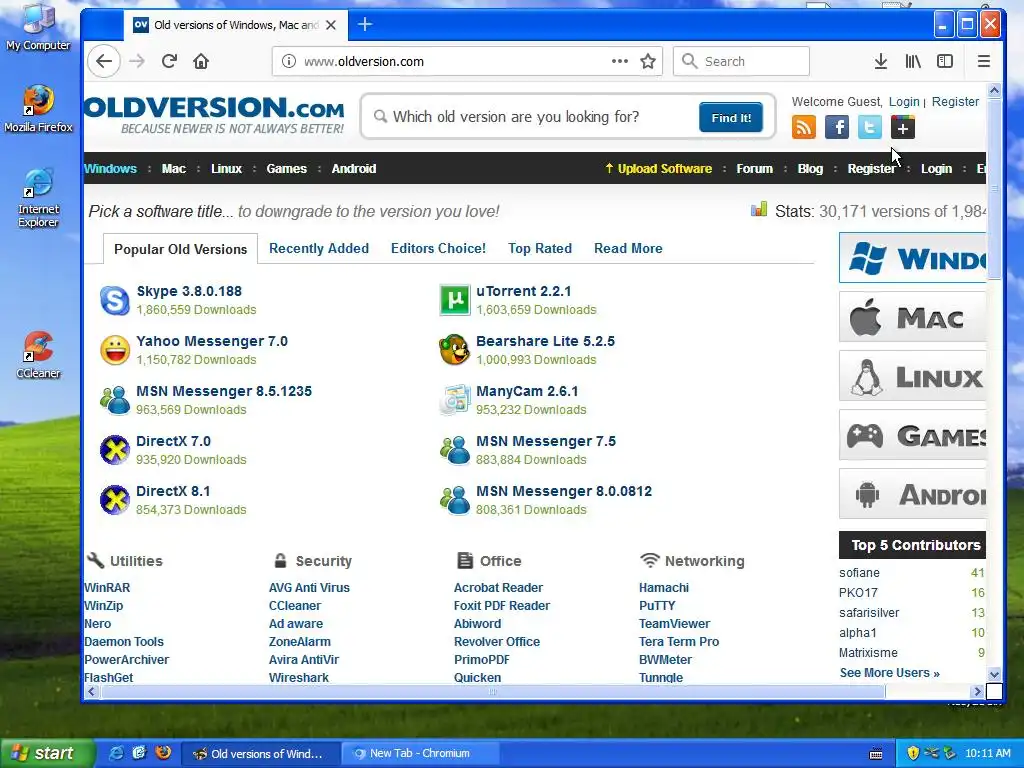Screen dimensions: 1024x768
Task: Open Blog in the navigation bar
Action: (810, 168)
